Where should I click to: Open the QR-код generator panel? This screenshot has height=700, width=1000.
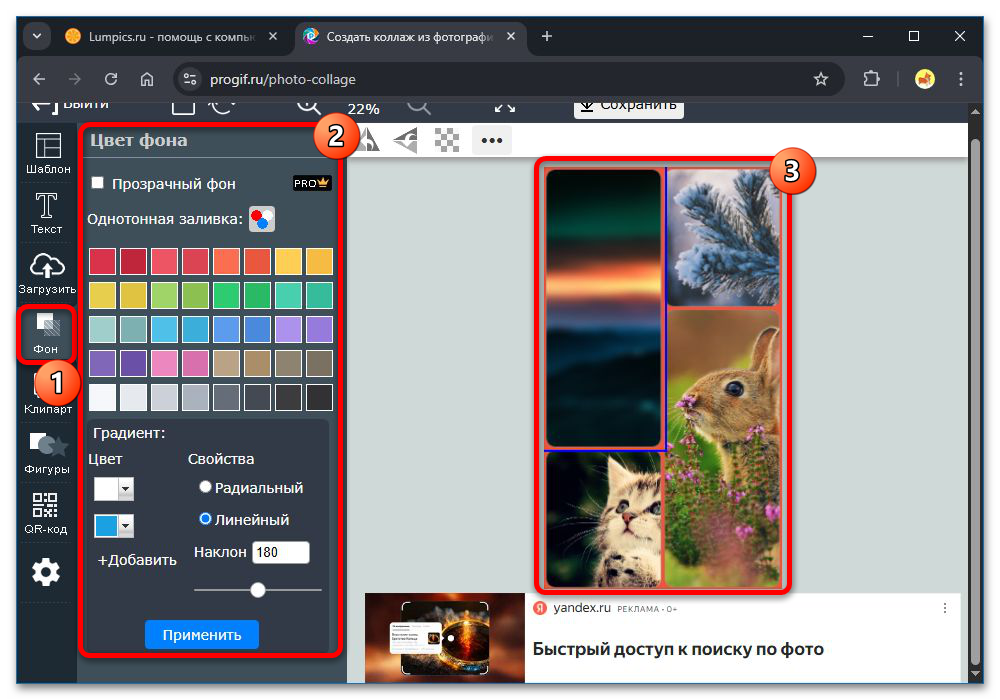[45, 513]
